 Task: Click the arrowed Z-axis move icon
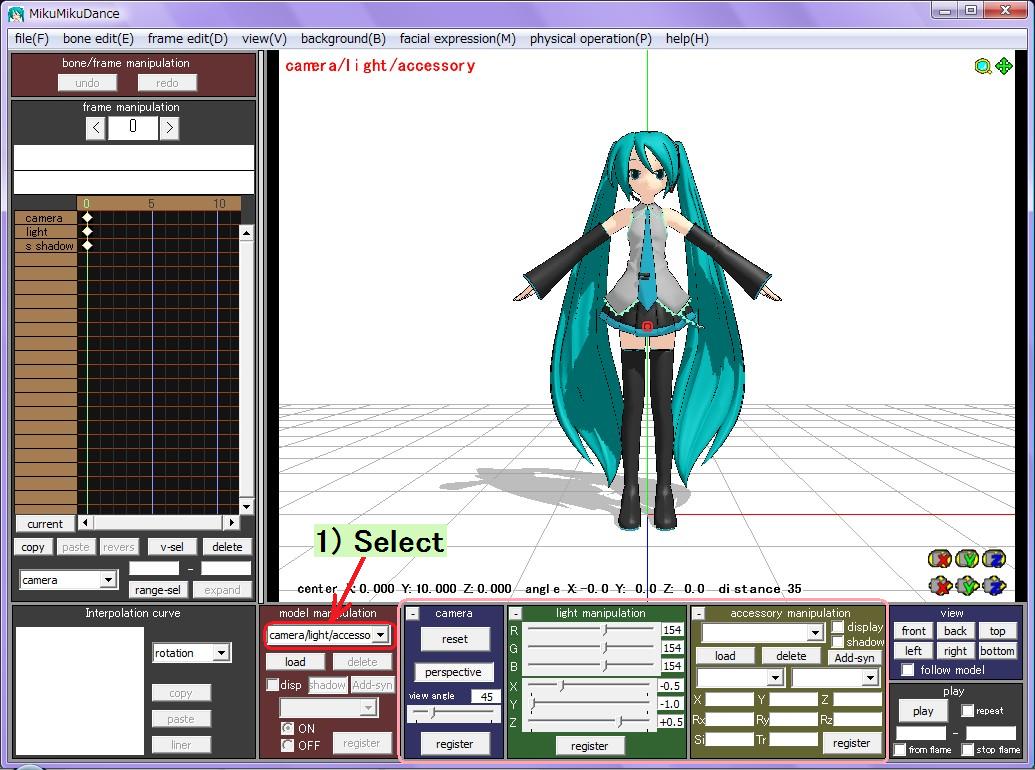(x=994, y=585)
